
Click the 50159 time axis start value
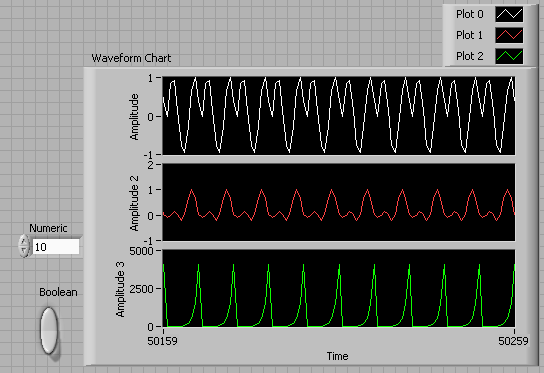[162, 341]
